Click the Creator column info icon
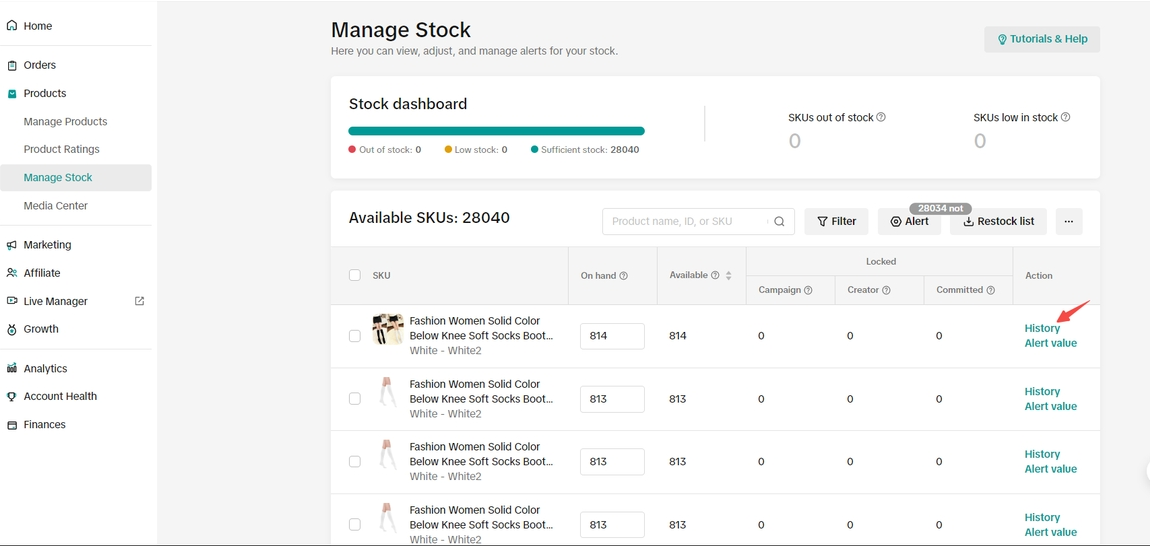Viewport: 1150px width, 546px height. coord(886,290)
